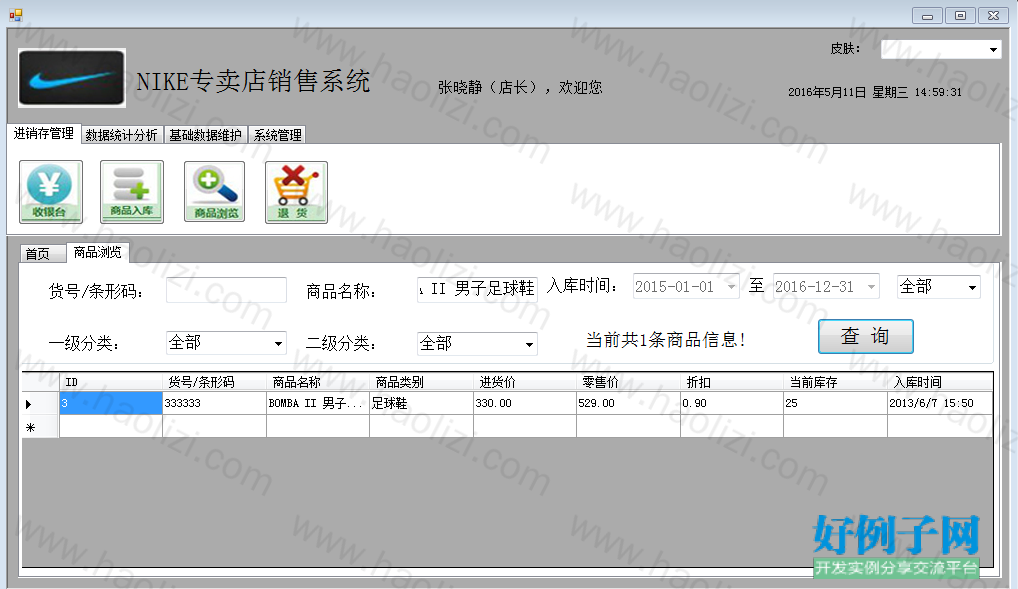Select the 足球鞋 category cell
Image resolution: width=1018 pixels, height=589 pixels.
[x=421, y=403]
